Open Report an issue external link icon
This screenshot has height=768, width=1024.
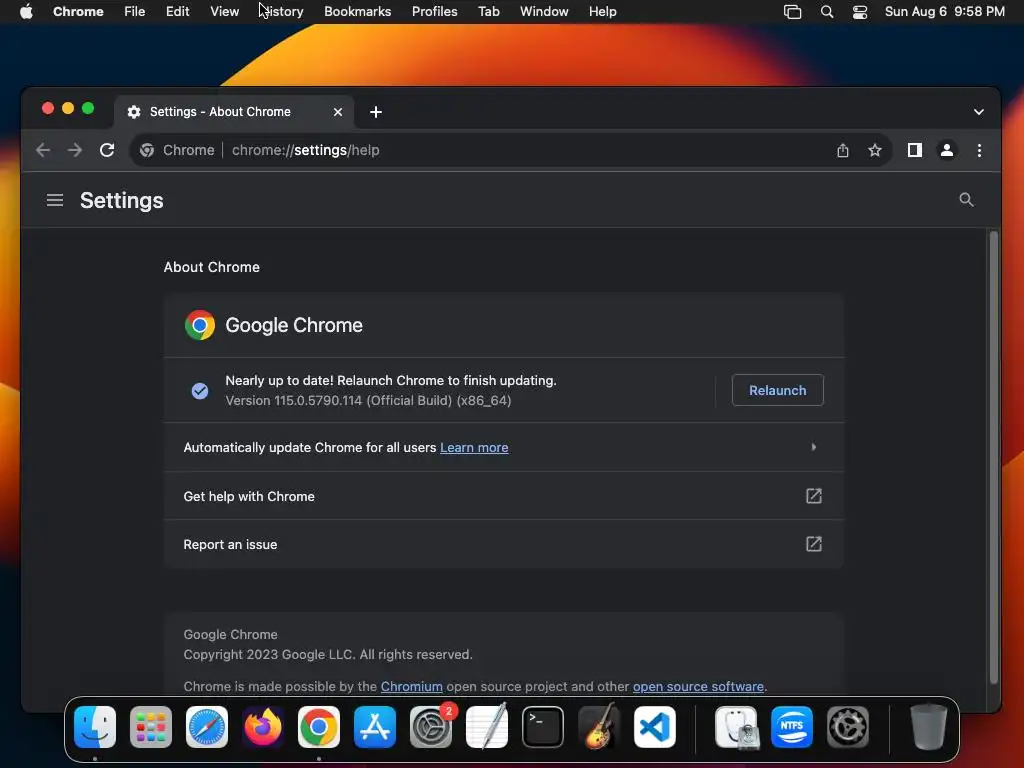(814, 544)
